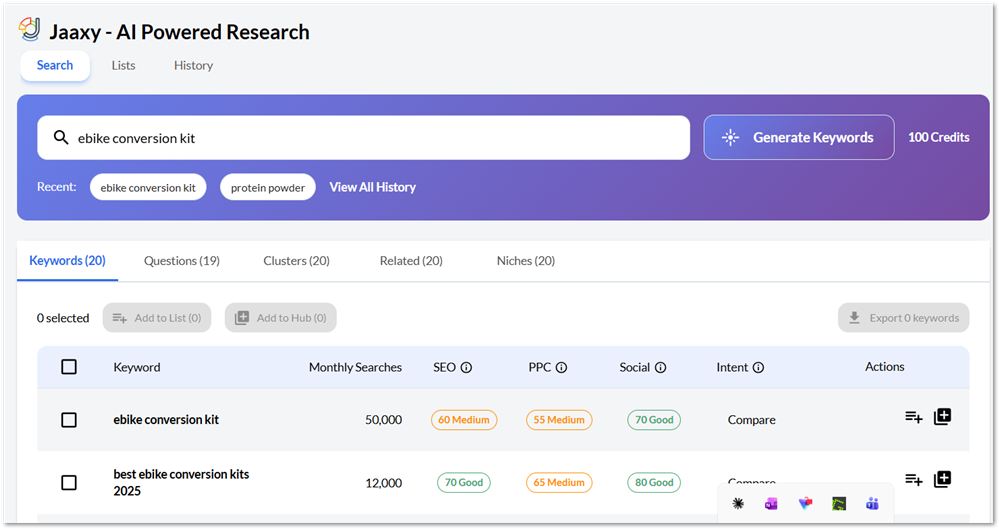Add 'best ebike conversion kits 2025' to hub icon
The height and width of the screenshot is (529, 999).
point(942,479)
